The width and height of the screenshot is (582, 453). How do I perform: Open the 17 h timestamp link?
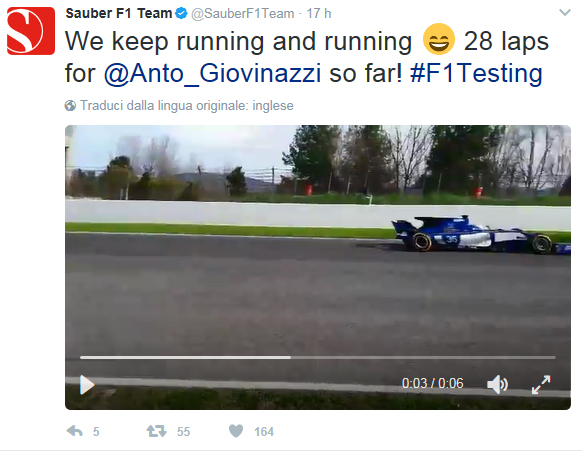point(319,14)
